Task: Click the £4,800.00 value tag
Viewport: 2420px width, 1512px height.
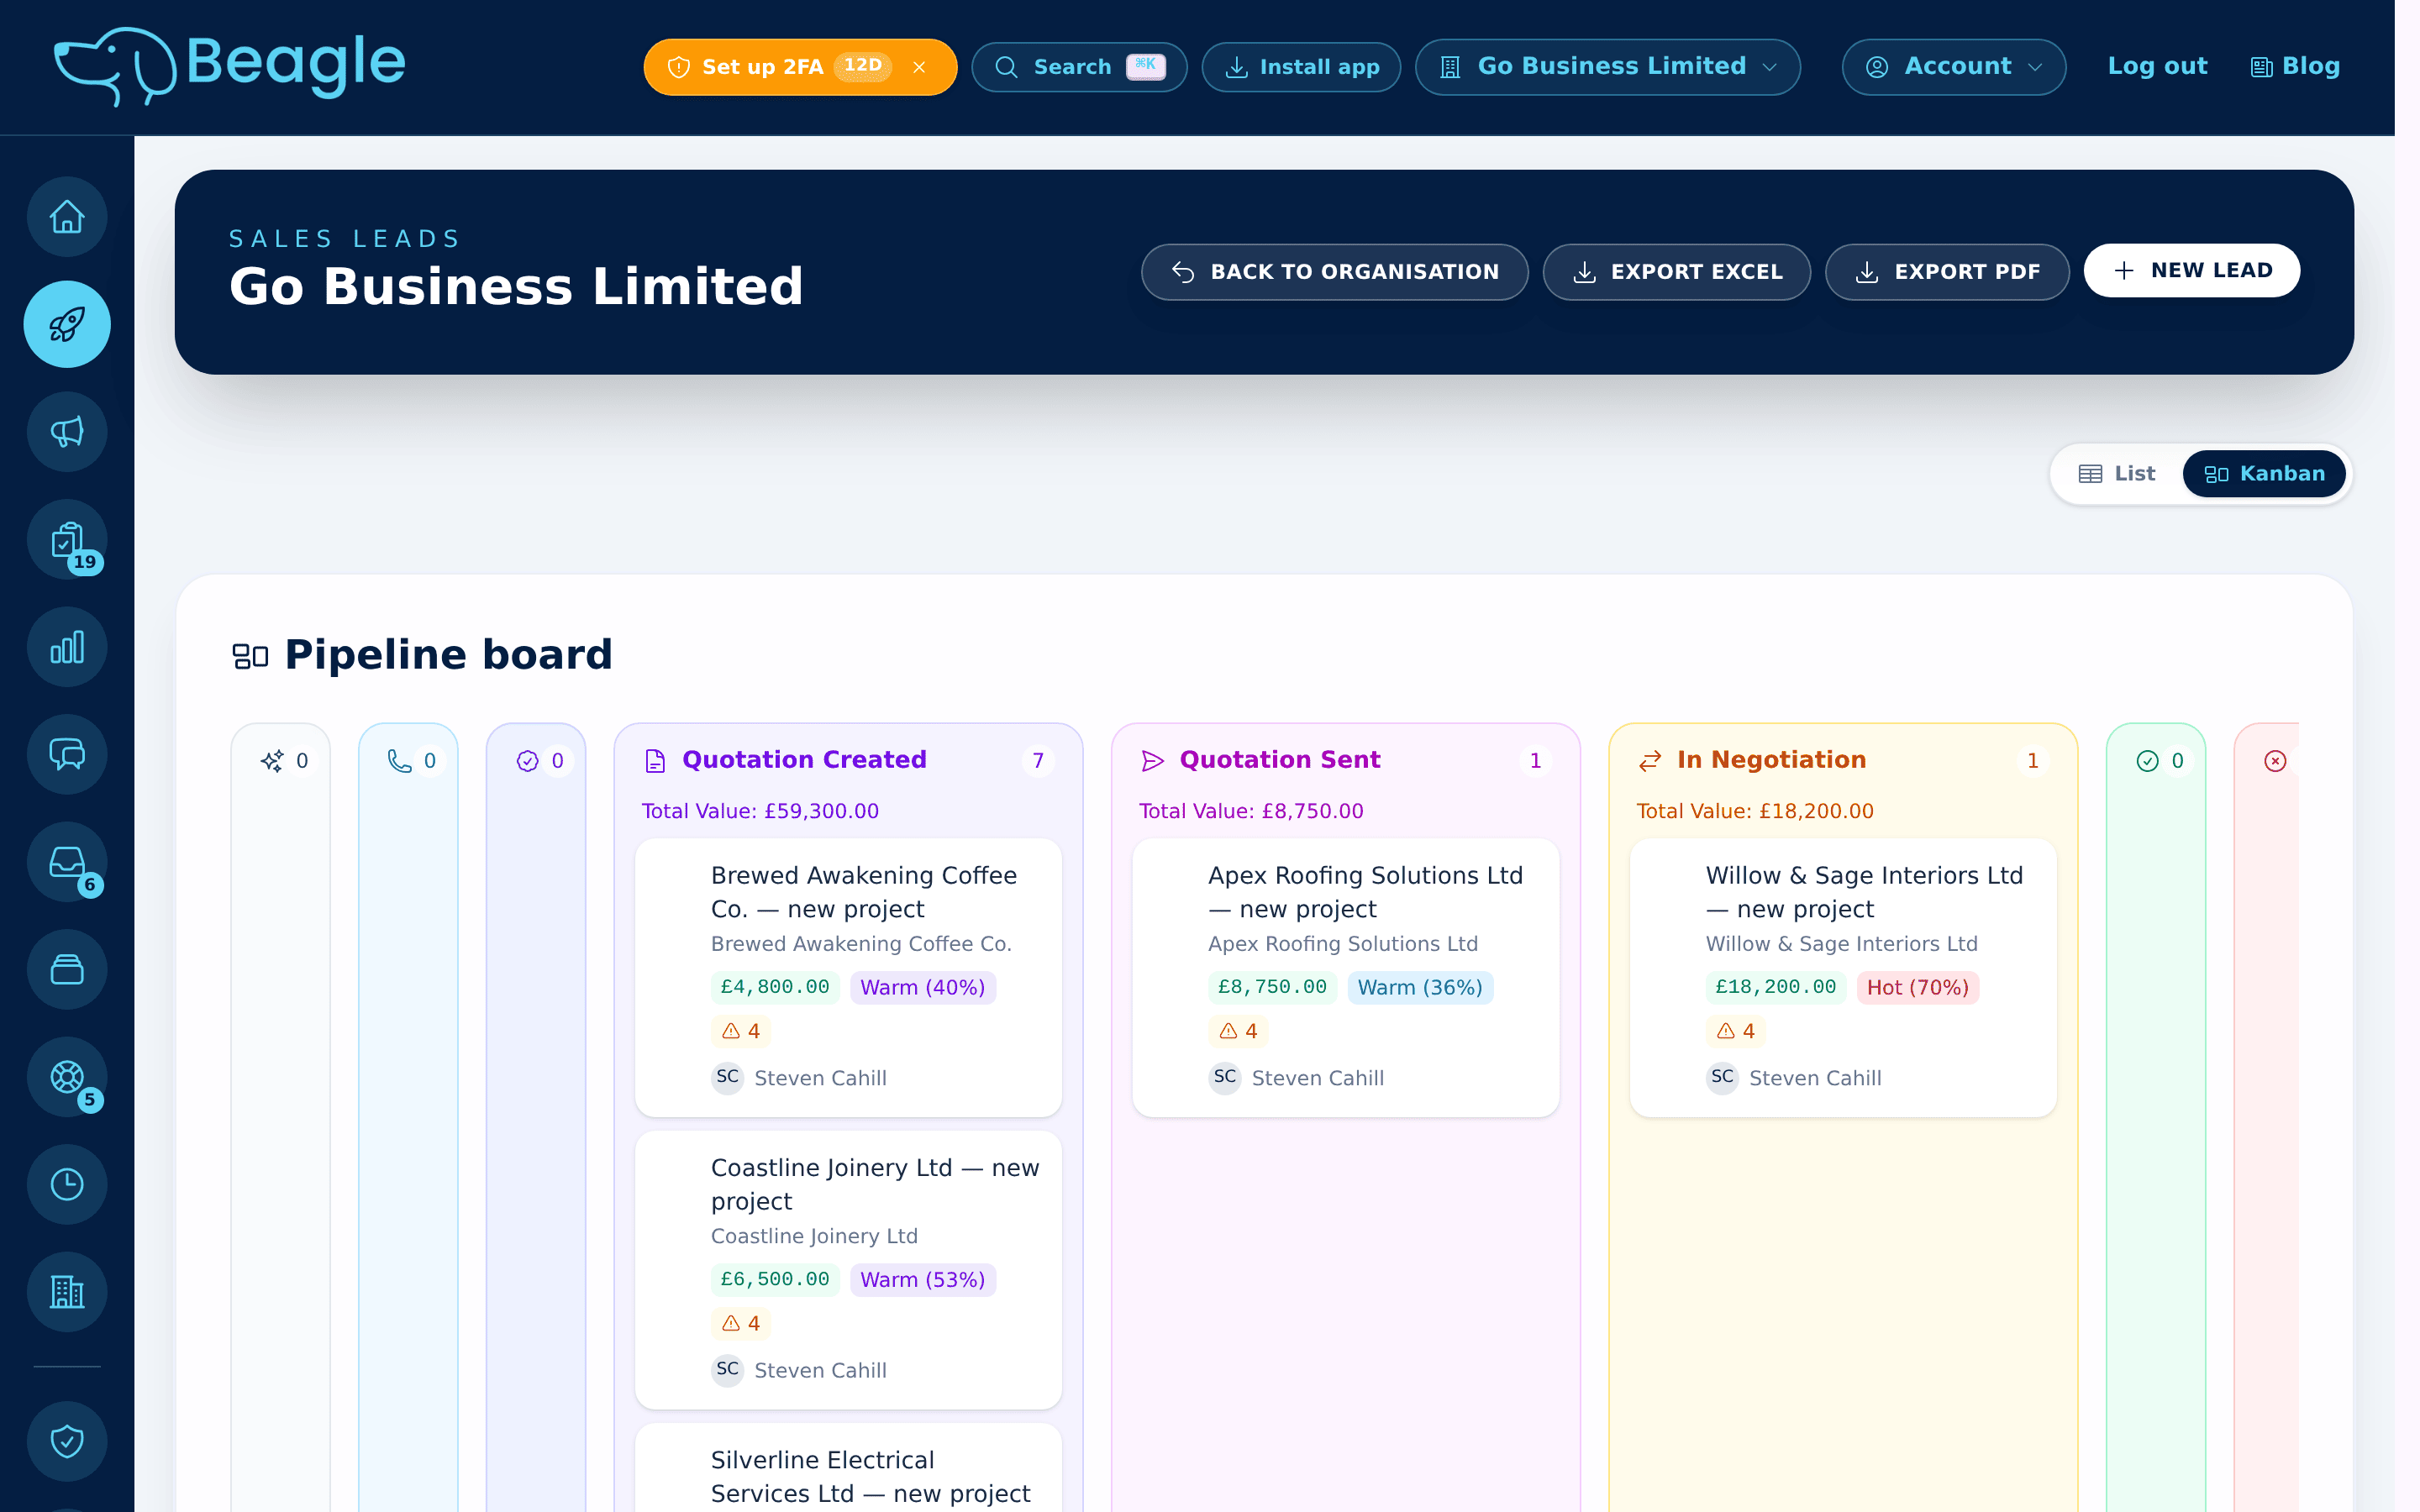Action: click(x=775, y=987)
